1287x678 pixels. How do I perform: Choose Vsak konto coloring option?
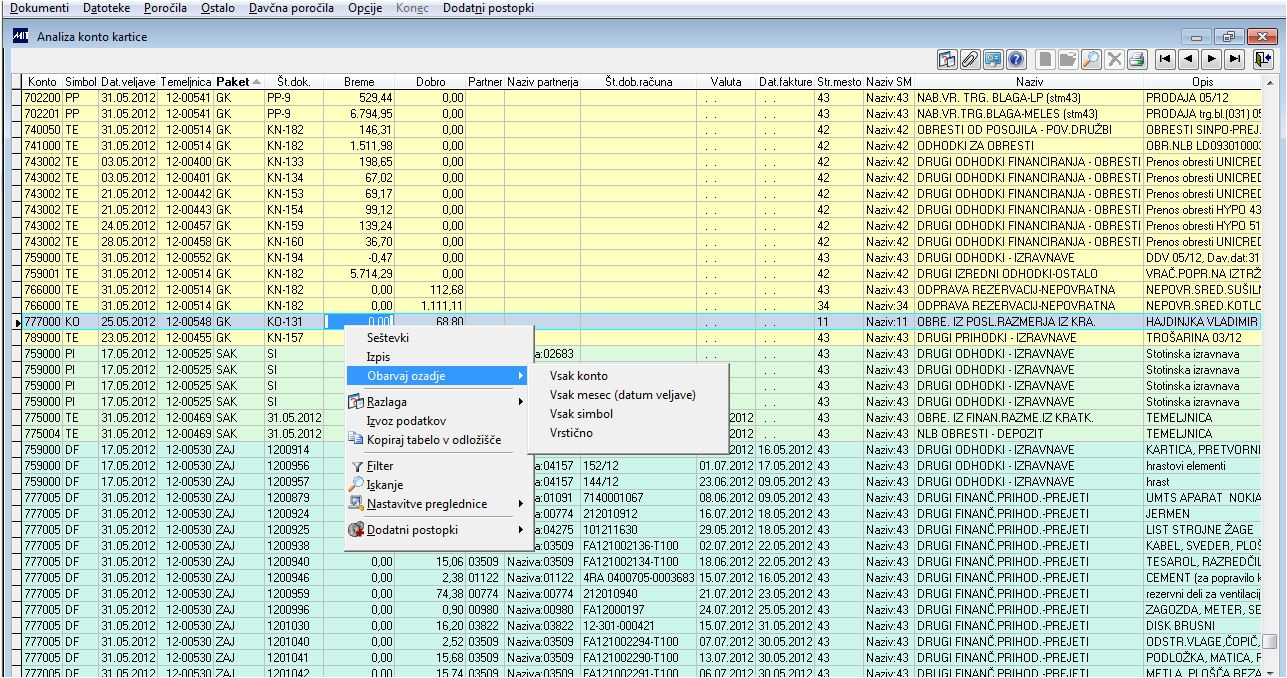point(578,376)
